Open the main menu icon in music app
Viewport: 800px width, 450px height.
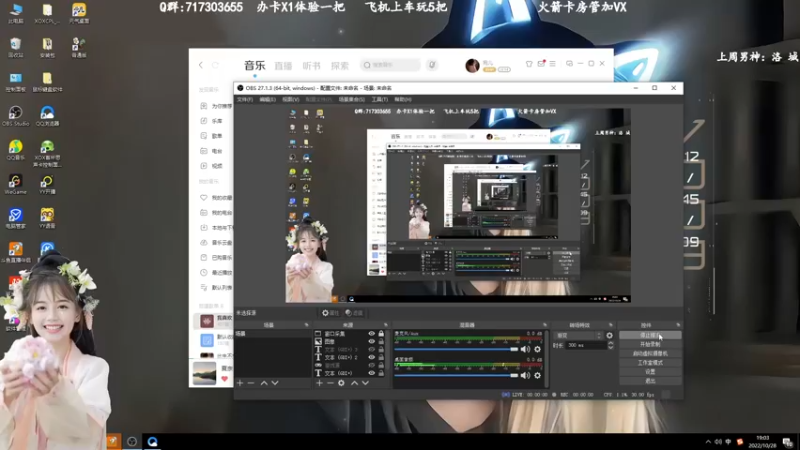[x=553, y=64]
